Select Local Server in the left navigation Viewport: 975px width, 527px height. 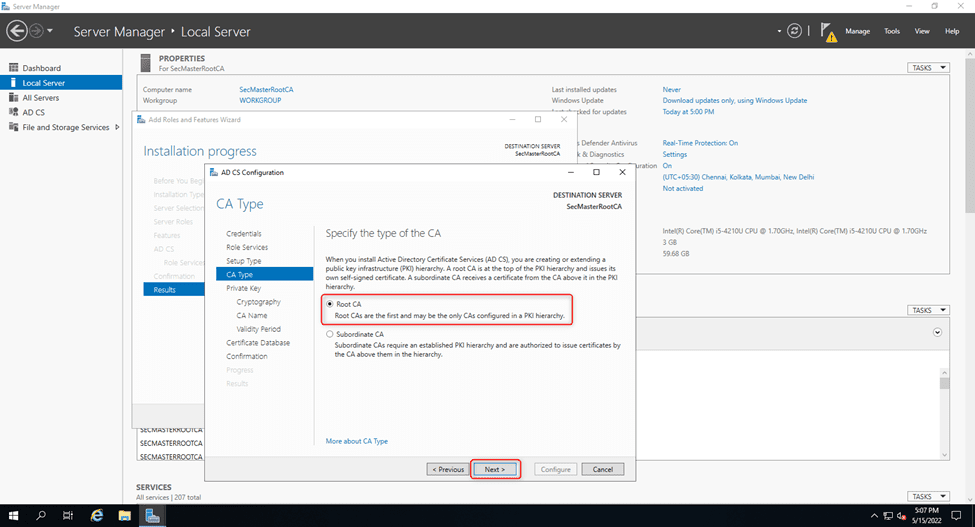point(61,83)
